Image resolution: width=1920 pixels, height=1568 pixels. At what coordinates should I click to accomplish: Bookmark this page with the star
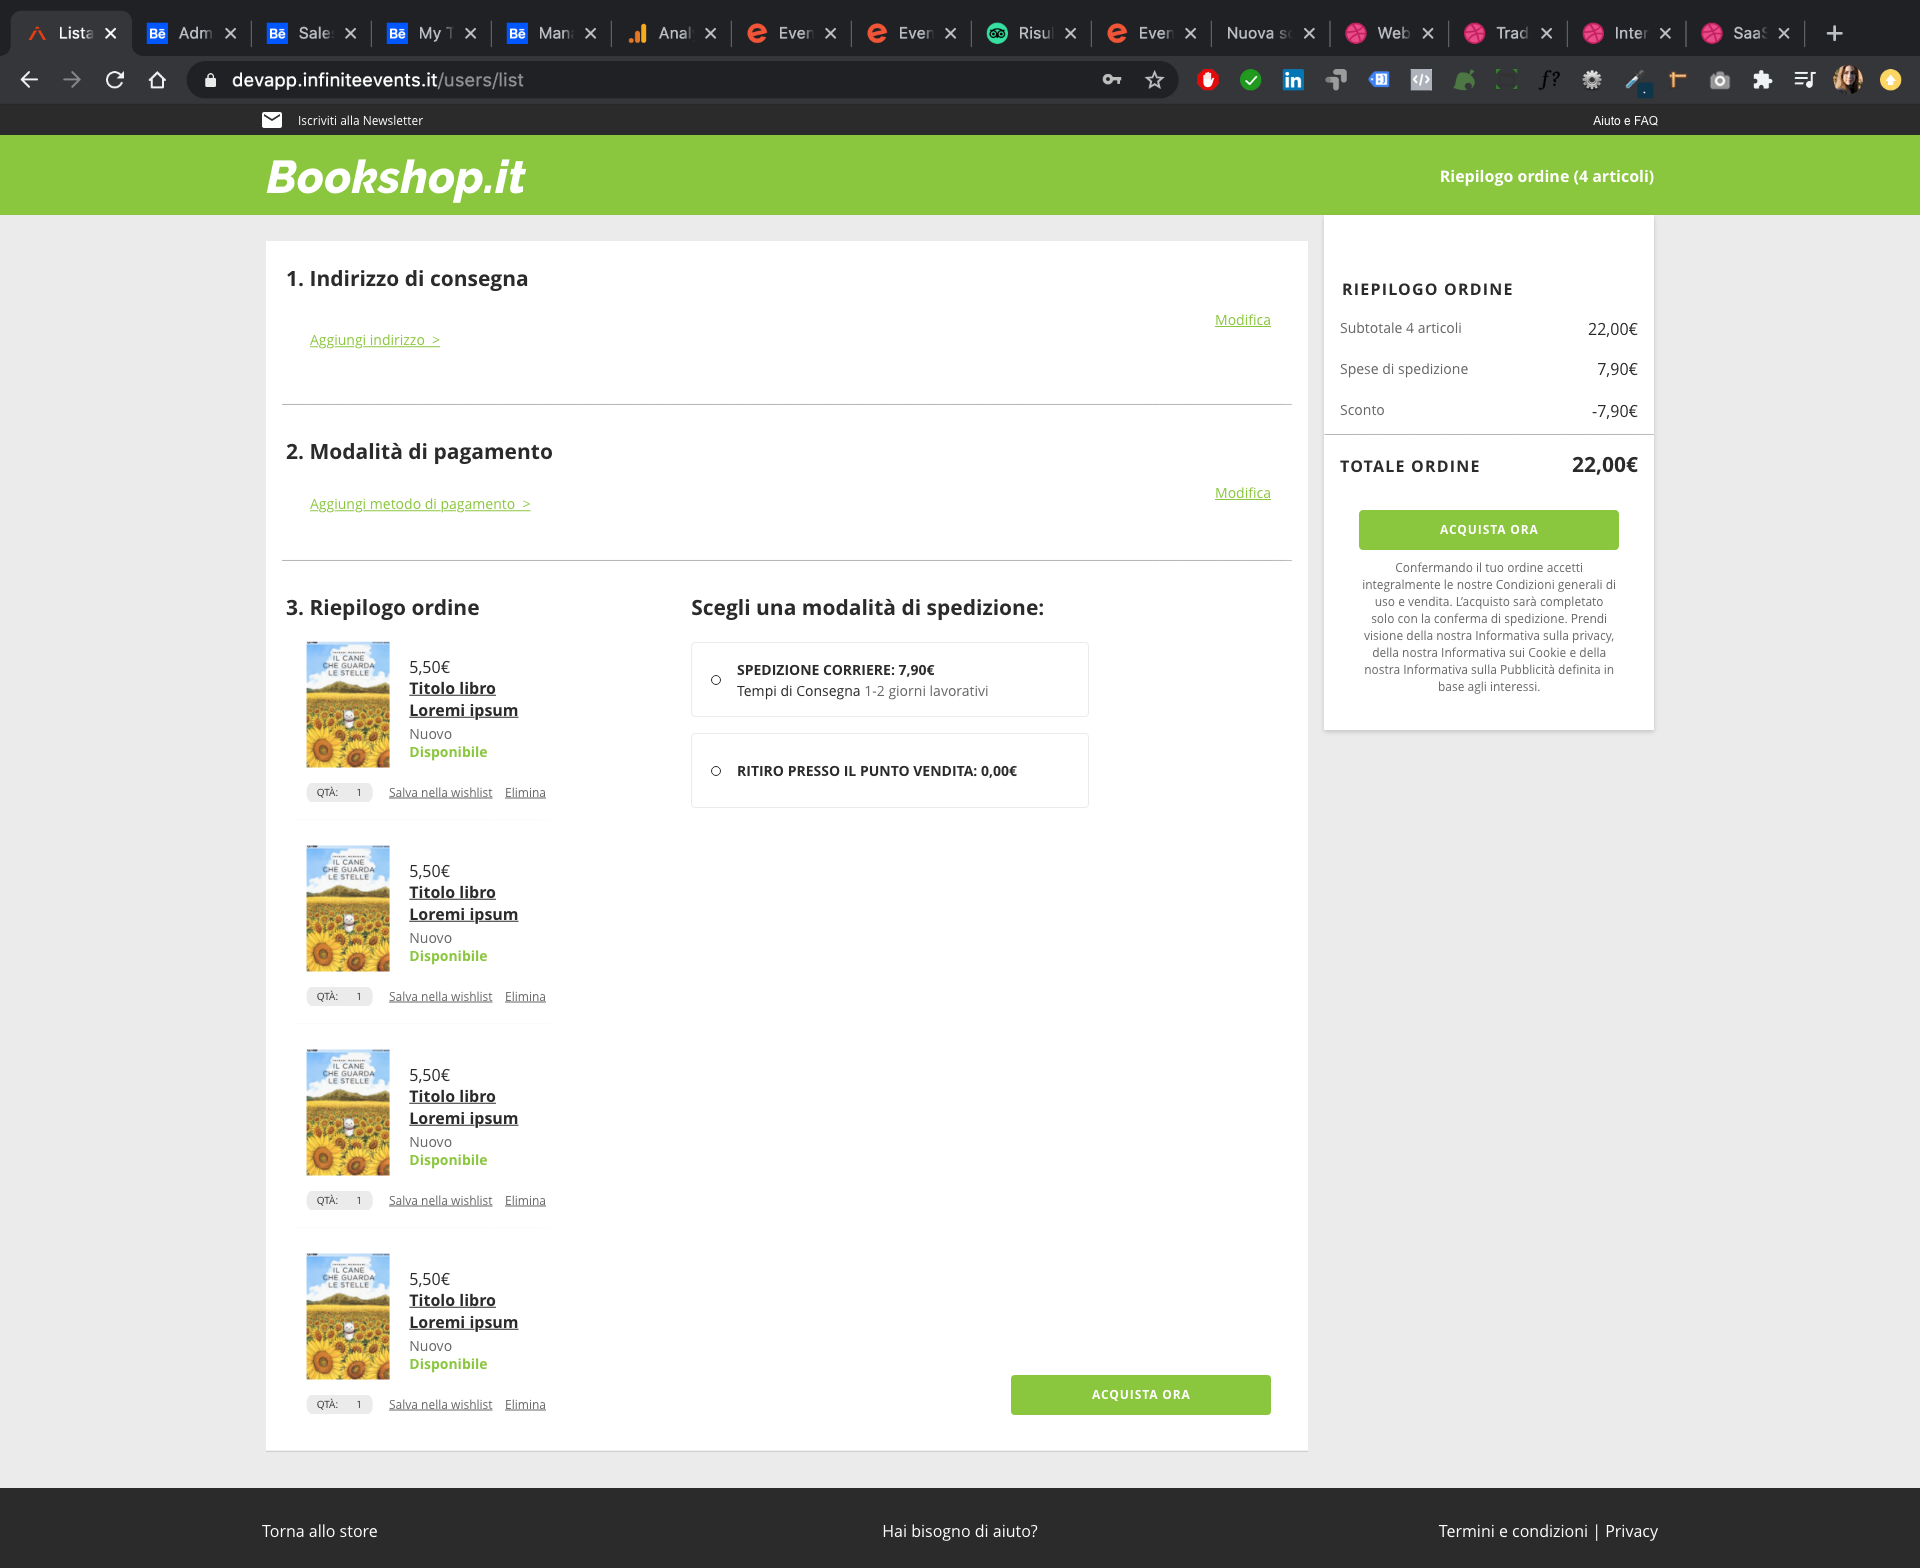[x=1155, y=80]
